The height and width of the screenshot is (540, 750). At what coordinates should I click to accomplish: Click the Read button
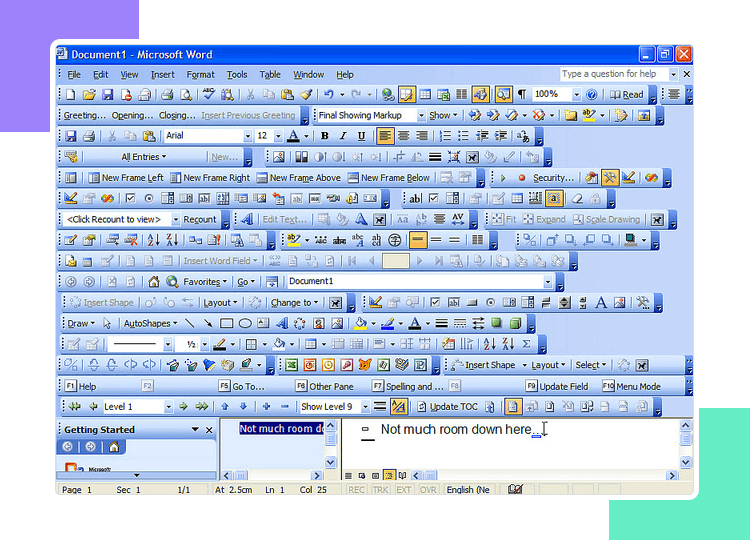627,95
